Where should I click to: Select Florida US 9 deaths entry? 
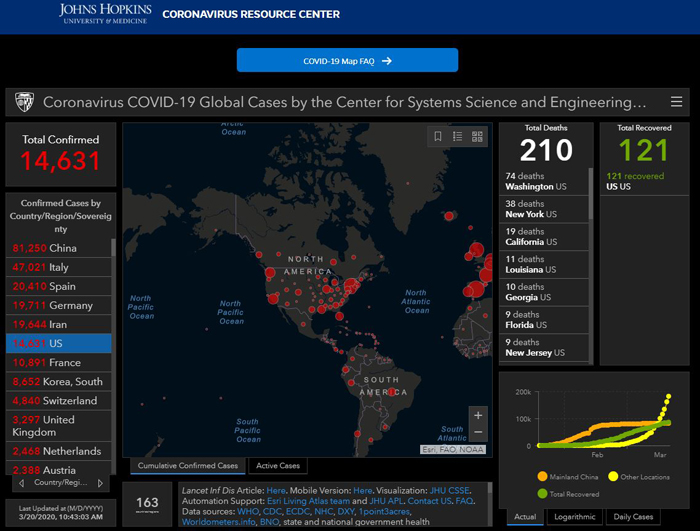pos(544,320)
